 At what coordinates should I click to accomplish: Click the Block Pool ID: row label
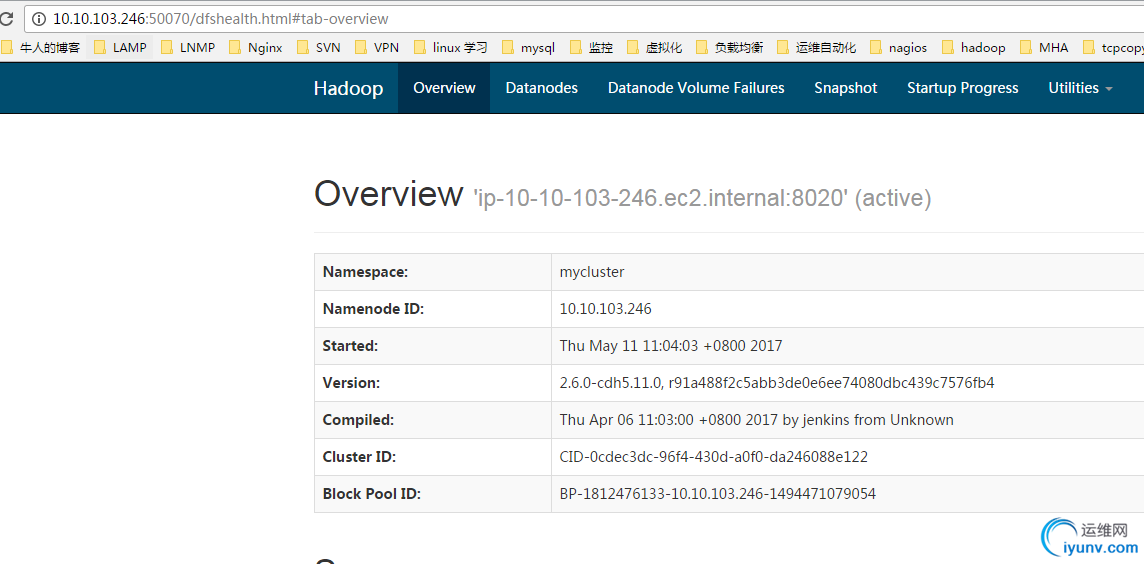coord(371,494)
